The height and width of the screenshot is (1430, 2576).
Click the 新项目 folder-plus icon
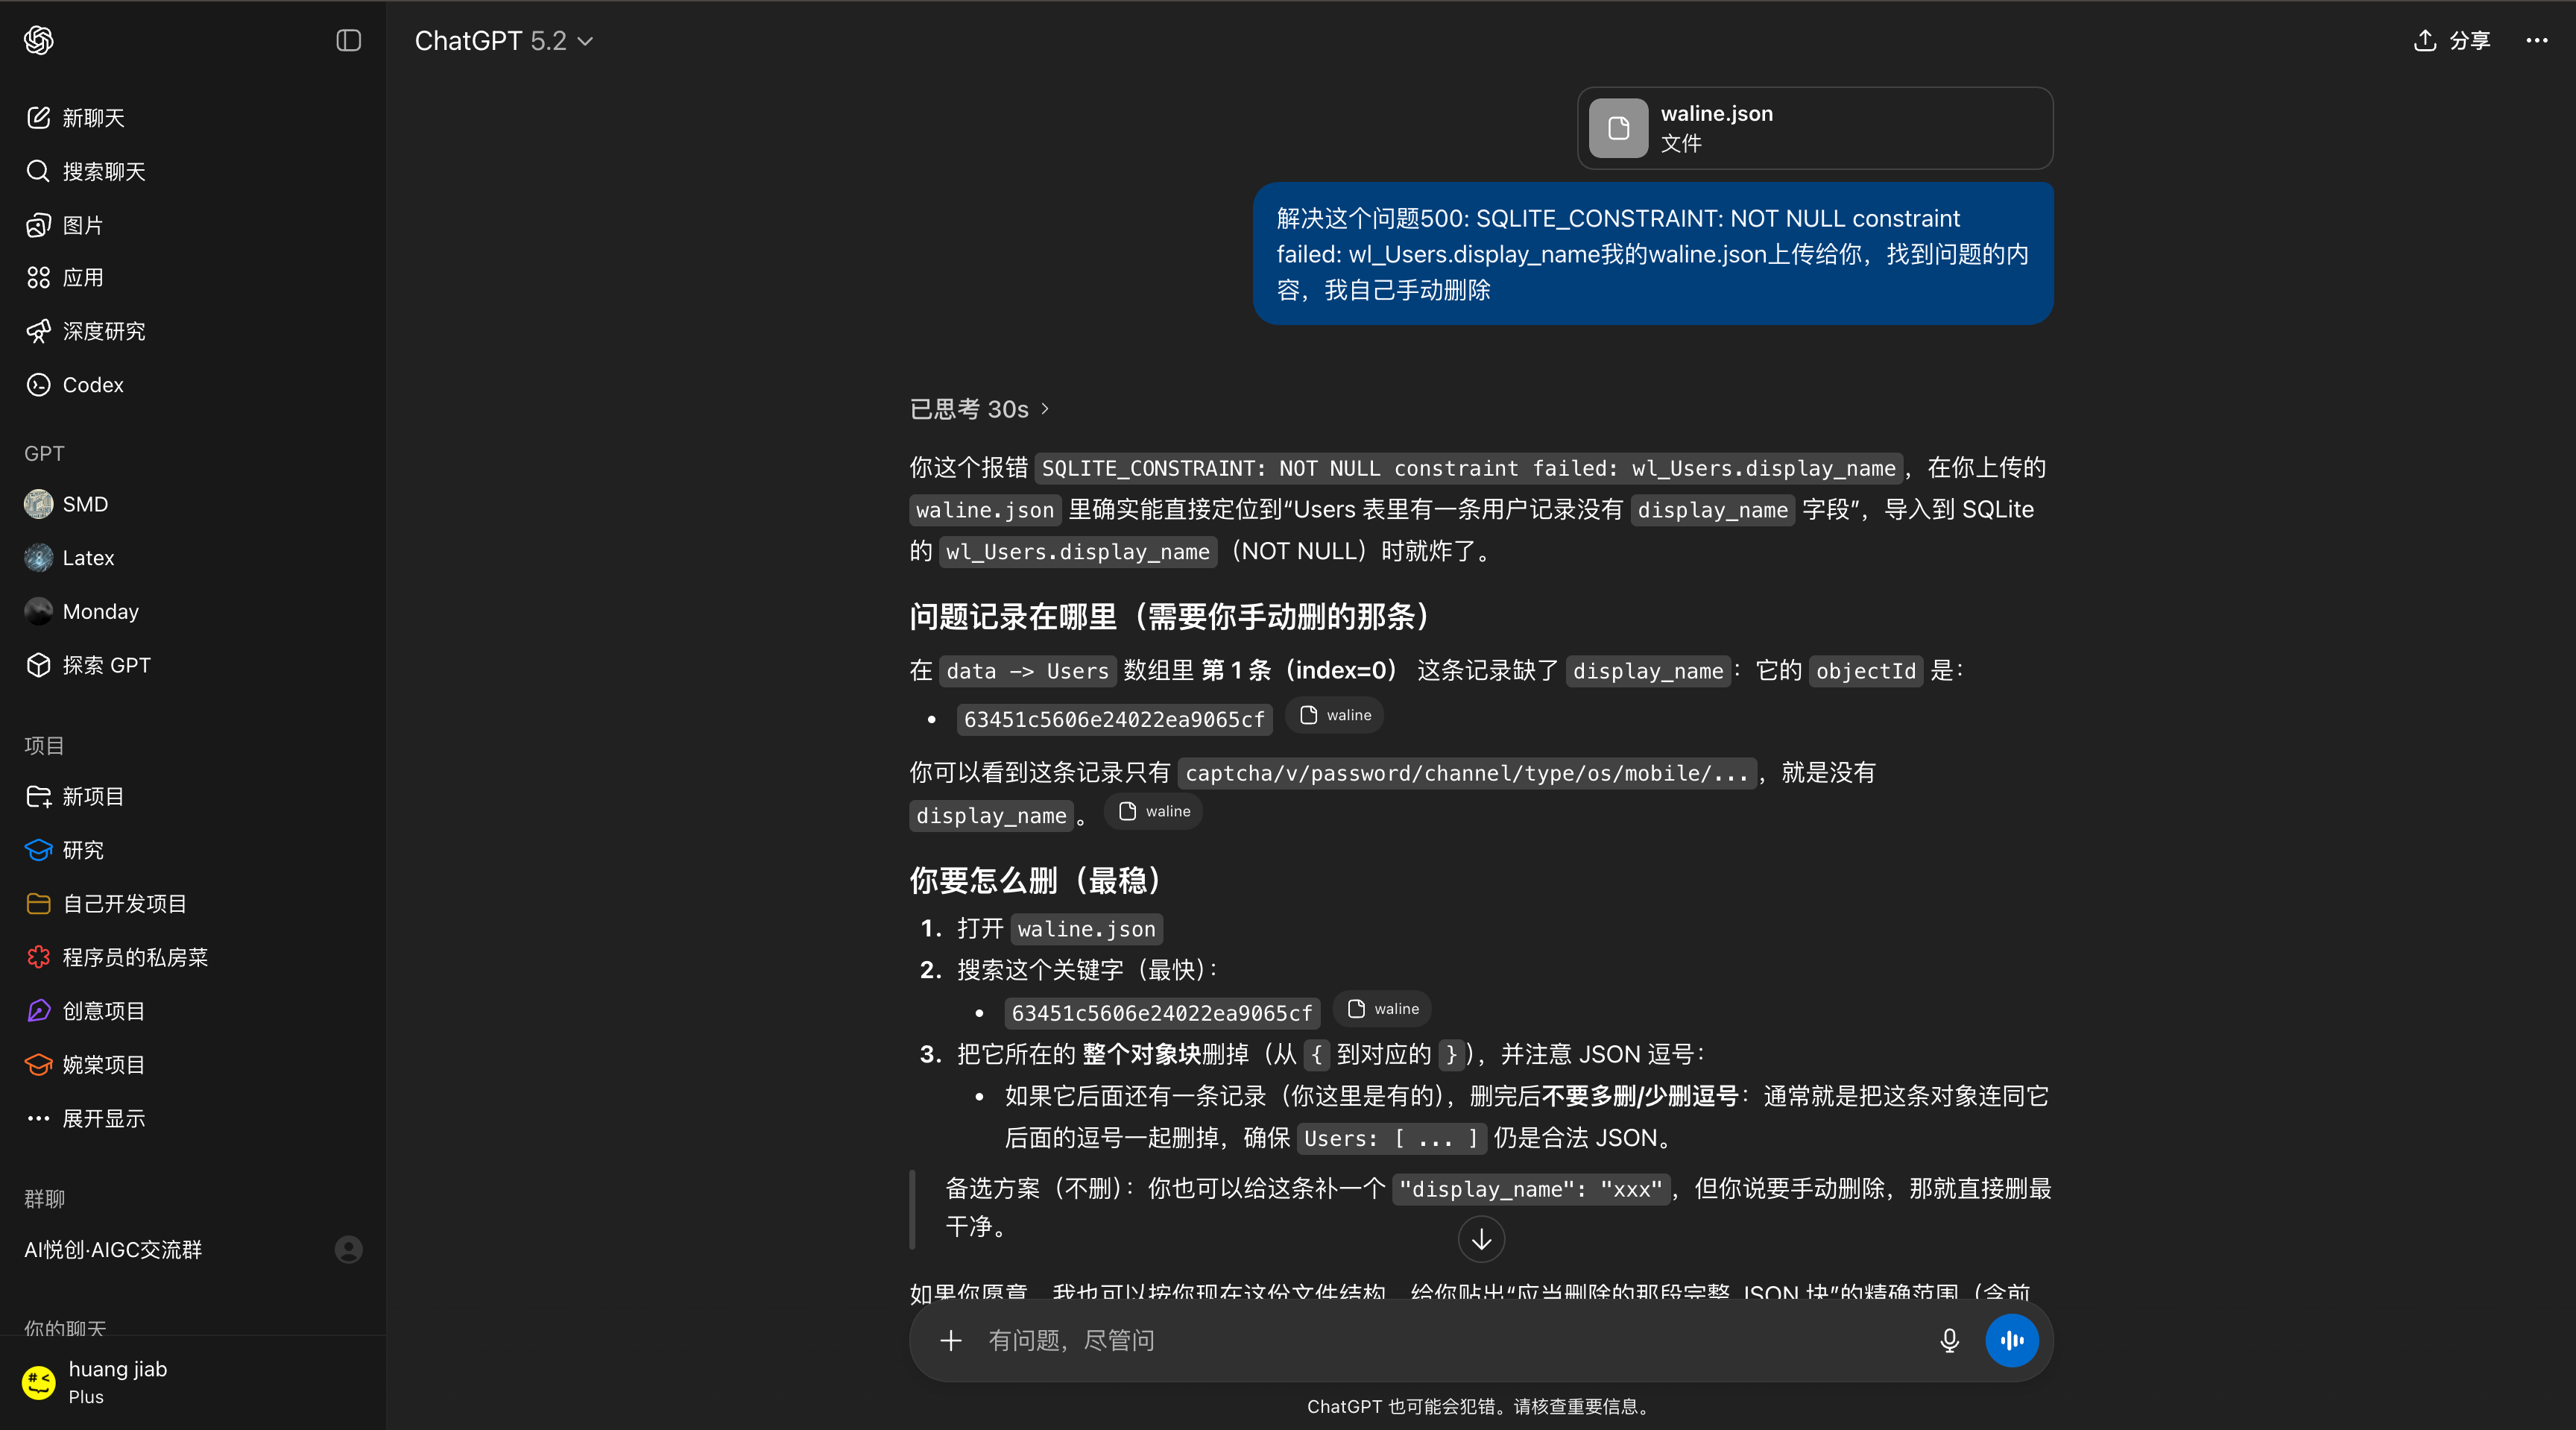[38, 796]
